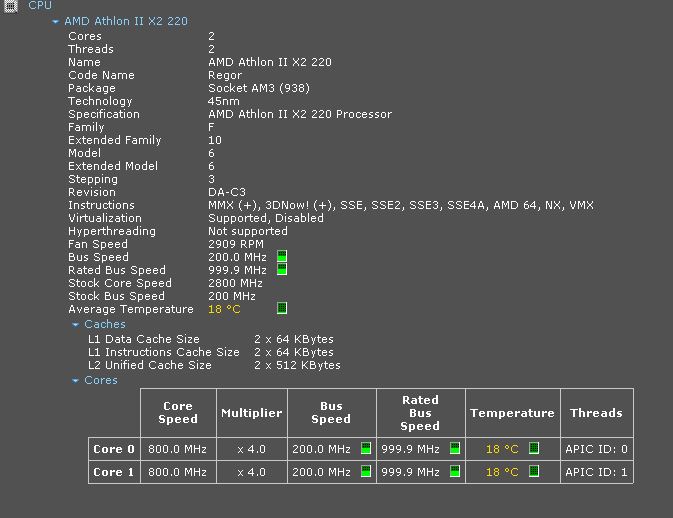Viewport: 673px width, 518px height.
Task: Click the Extended Family label
Action: (115, 140)
